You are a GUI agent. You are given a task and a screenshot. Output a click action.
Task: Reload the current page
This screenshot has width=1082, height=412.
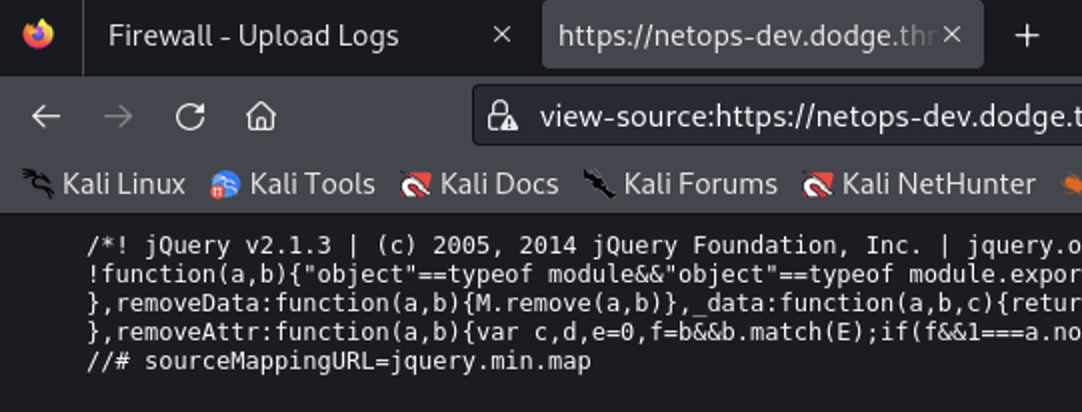pos(190,117)
